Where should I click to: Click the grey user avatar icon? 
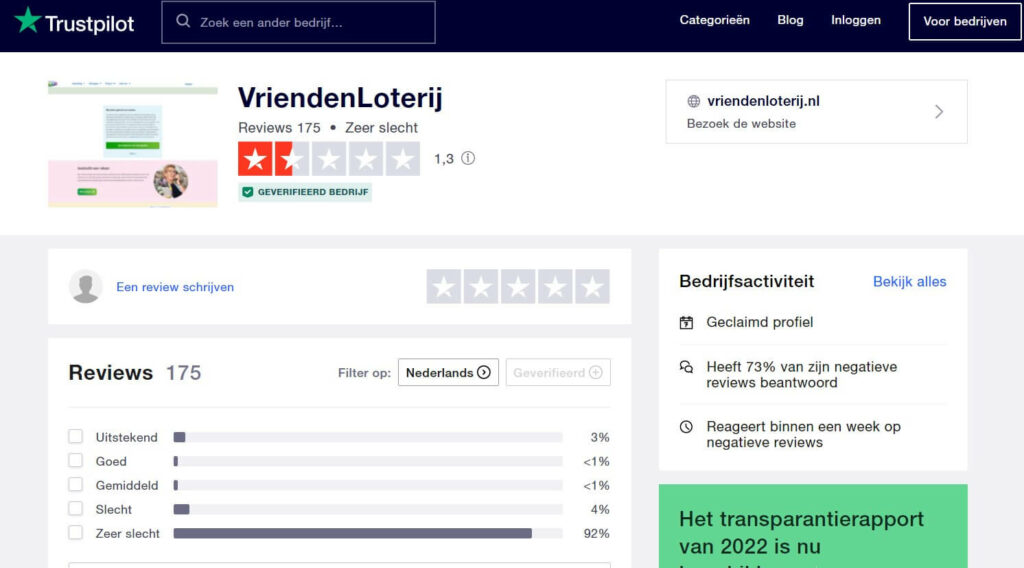(86, 287)
